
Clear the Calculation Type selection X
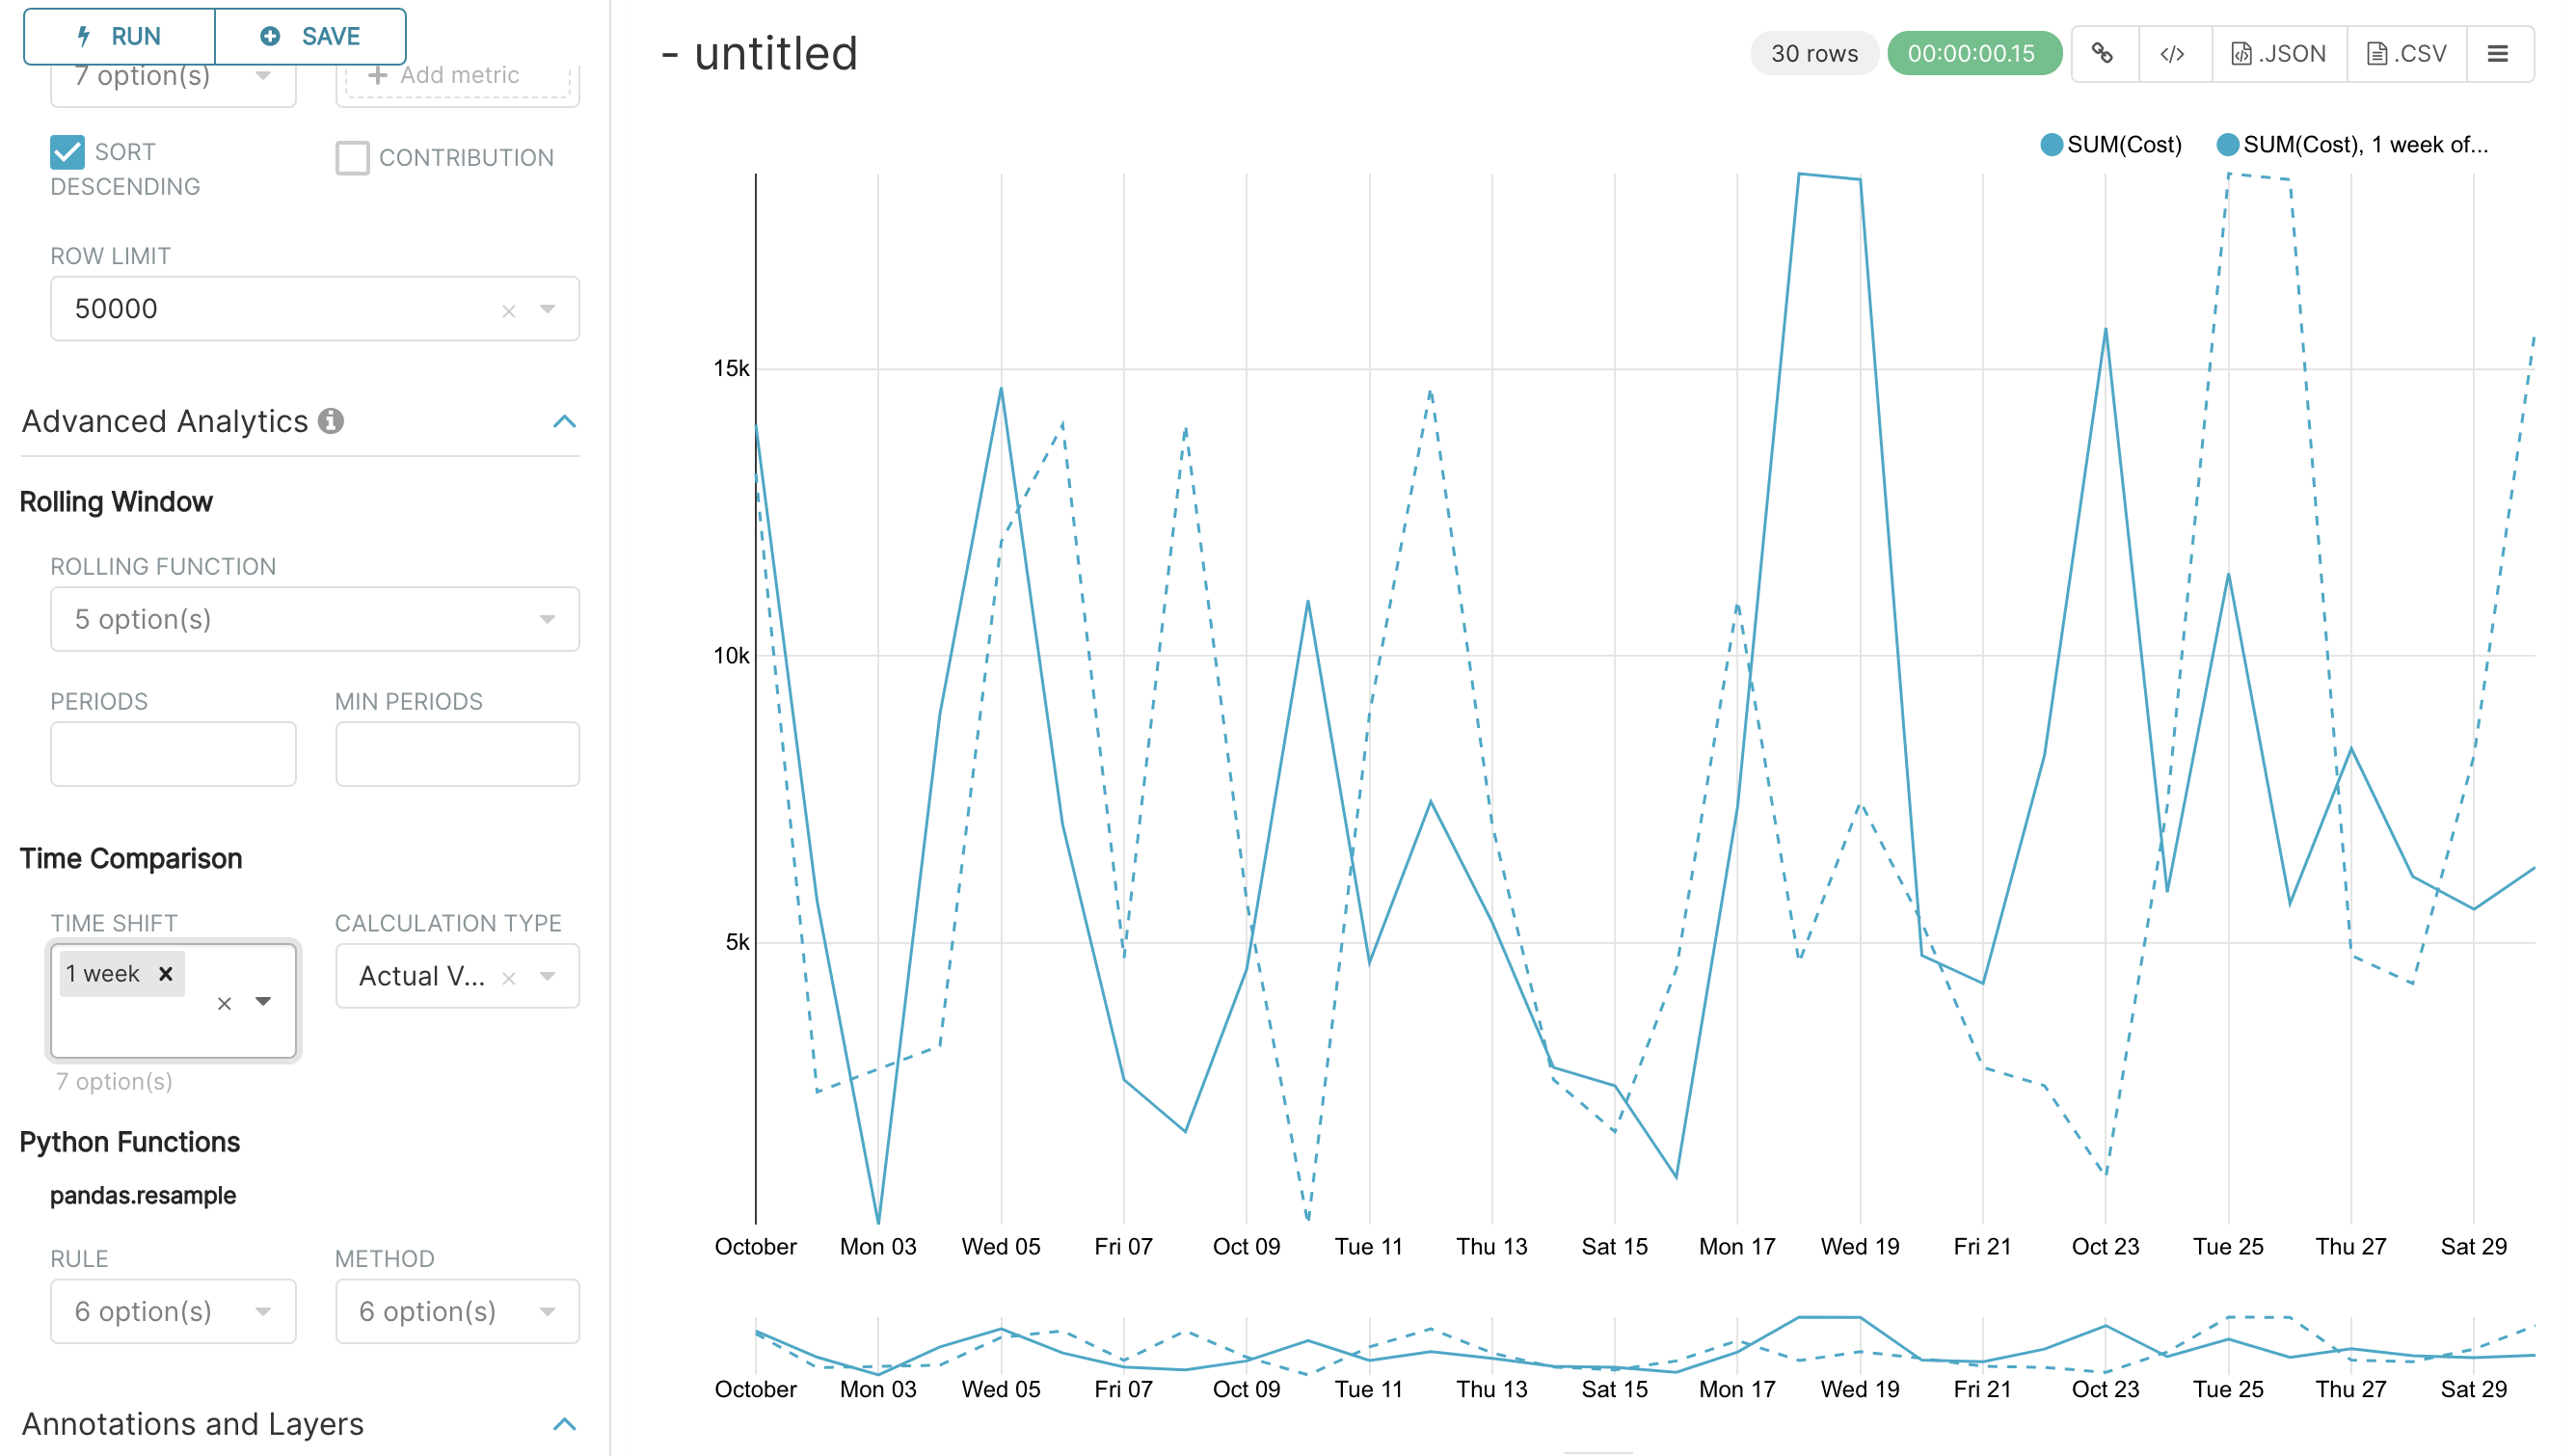[508, 978]
